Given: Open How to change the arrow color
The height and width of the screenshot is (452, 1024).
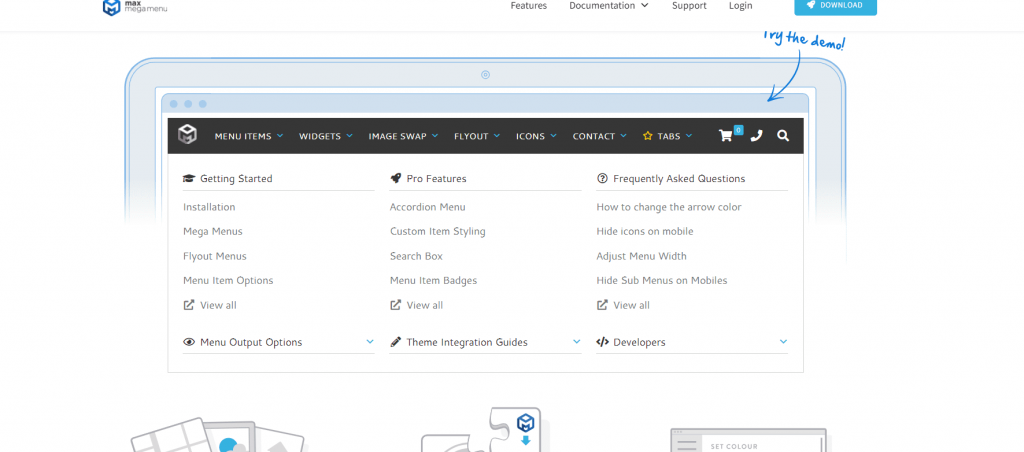Looking at the screenshot, I should click(668, 207).
